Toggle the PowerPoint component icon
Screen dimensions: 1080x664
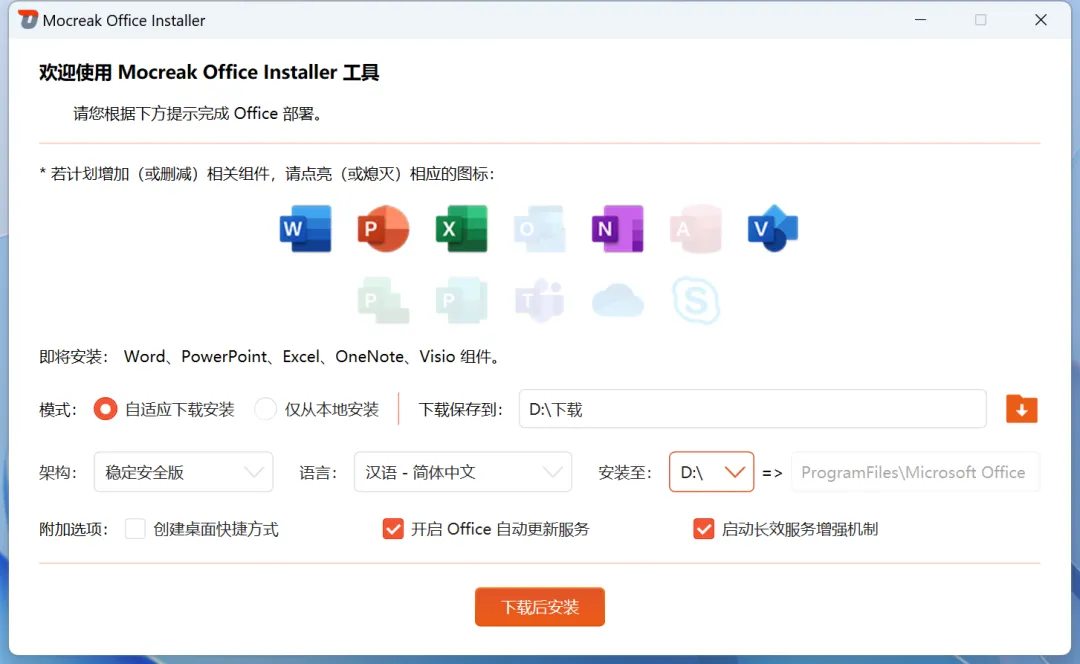click(x=384, y=229)
